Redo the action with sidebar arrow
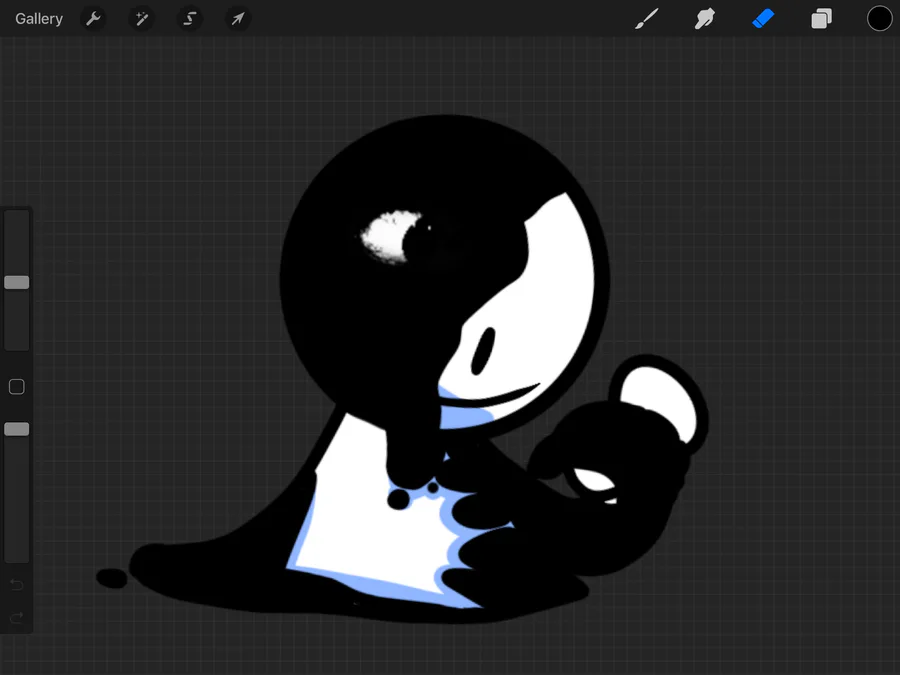900x675 pixels. pos(17,618)
